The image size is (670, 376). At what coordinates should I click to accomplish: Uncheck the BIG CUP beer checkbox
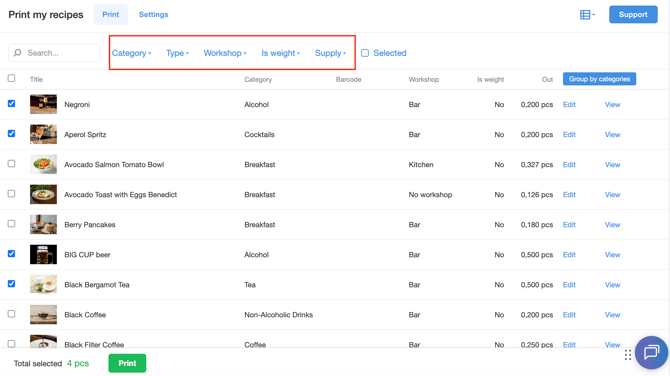[x=12, y=253]
